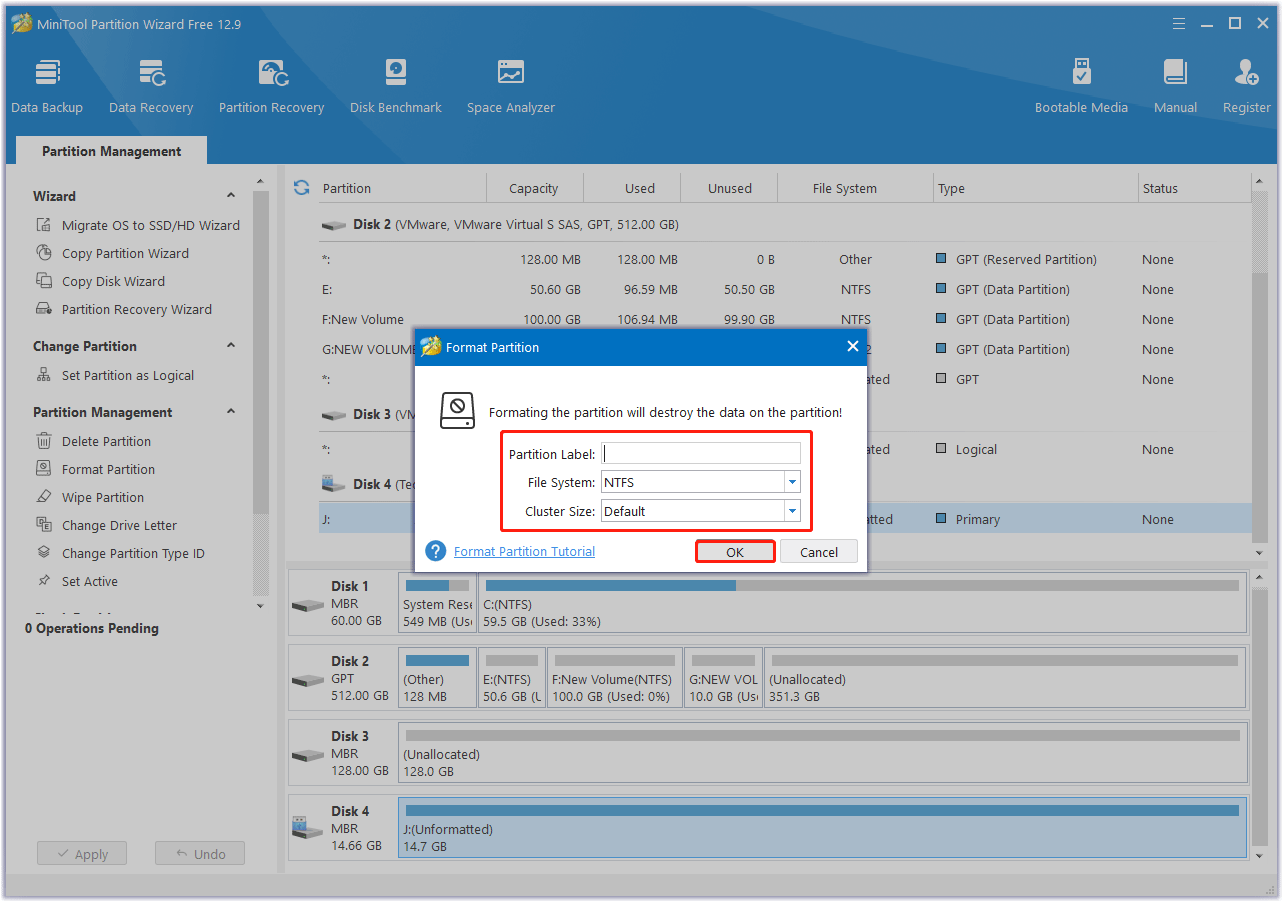Click the Apply button
Viewport: 1283px width, 903px height.
[x=82, y=854]
